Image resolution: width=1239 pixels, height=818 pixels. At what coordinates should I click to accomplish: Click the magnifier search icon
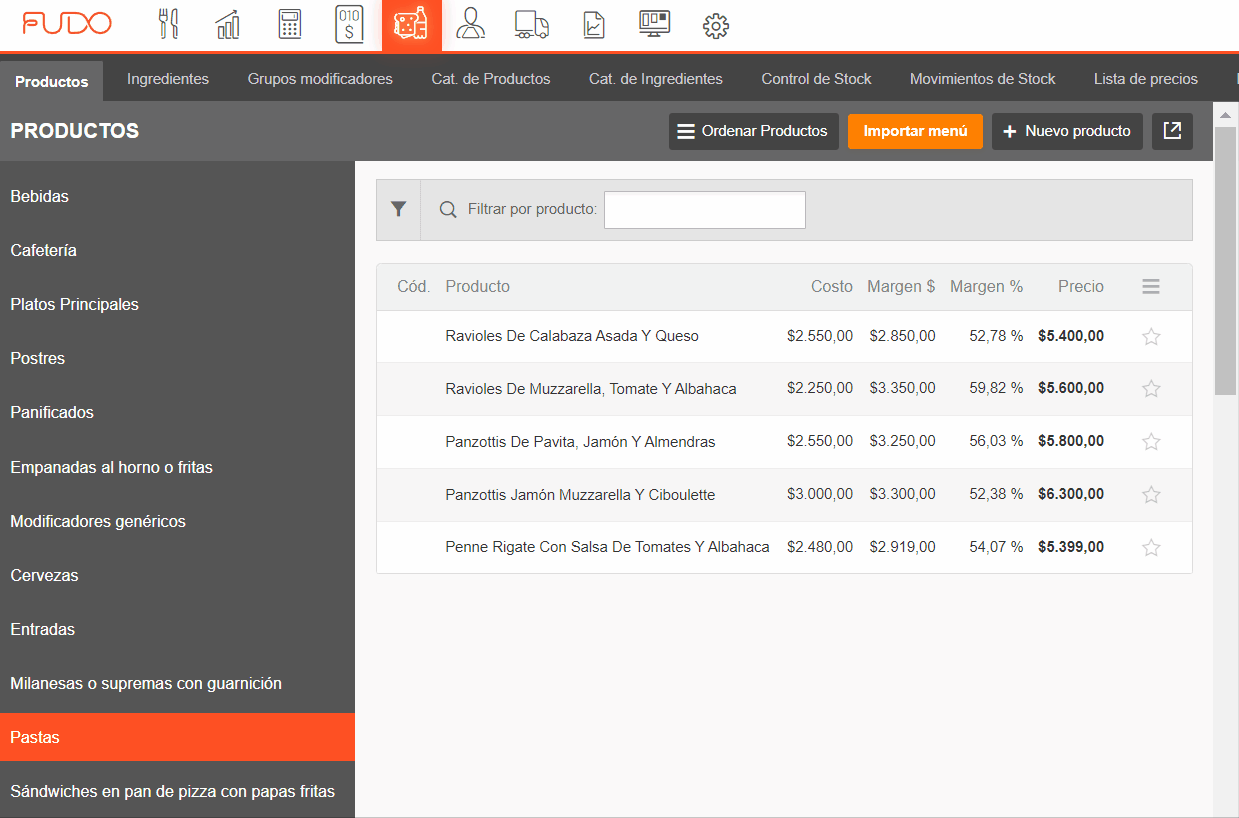448,210
